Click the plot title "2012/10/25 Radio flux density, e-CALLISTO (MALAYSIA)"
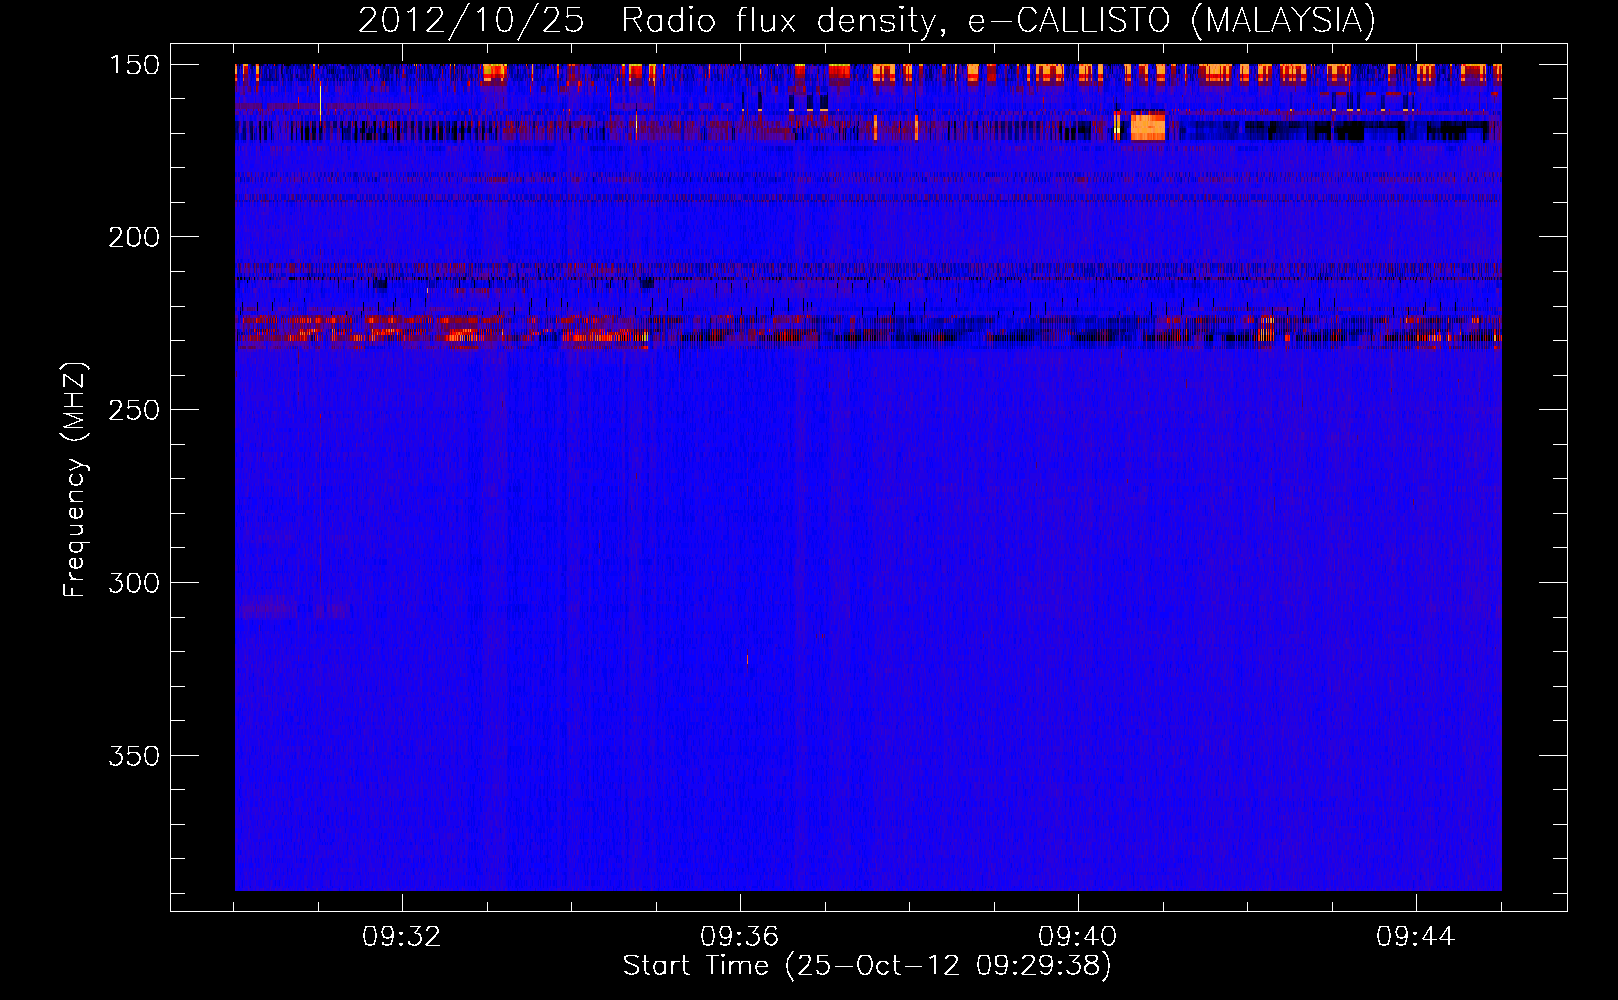This screenshot has width=1618, height=1000. pos(867,21)
